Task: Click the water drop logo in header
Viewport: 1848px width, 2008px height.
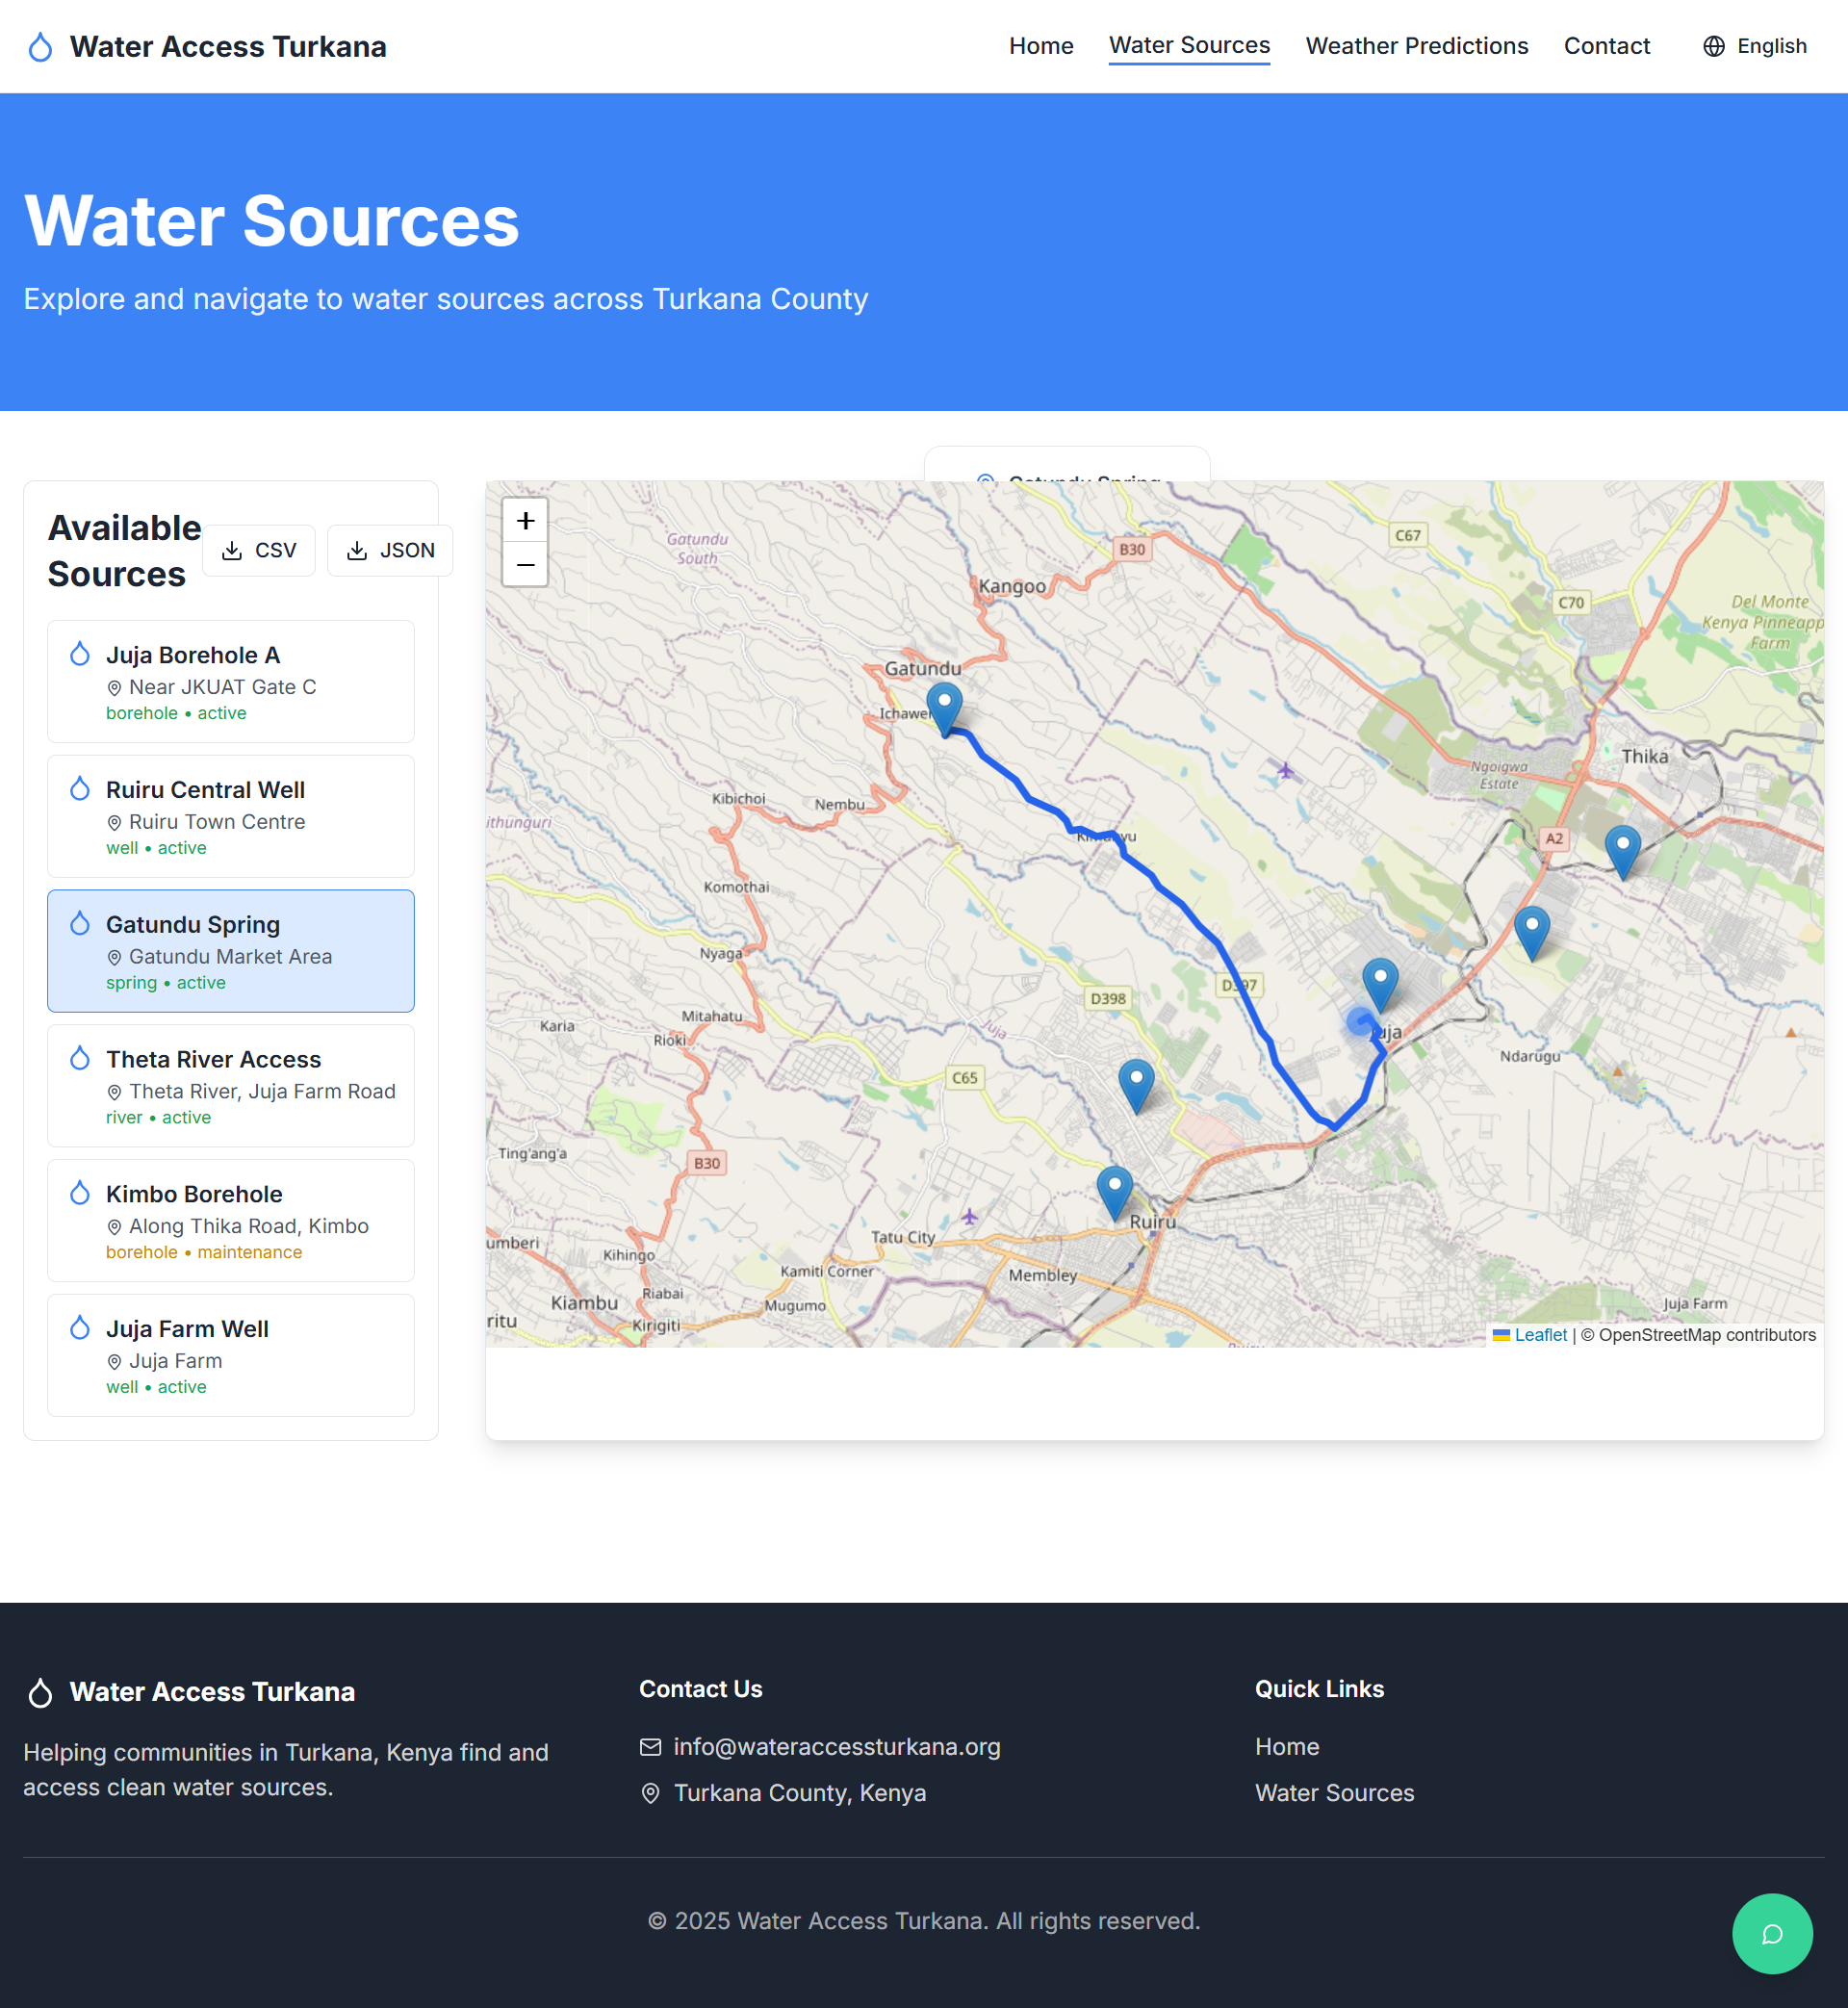Action: pyautogui.click(x=40, y=47)
